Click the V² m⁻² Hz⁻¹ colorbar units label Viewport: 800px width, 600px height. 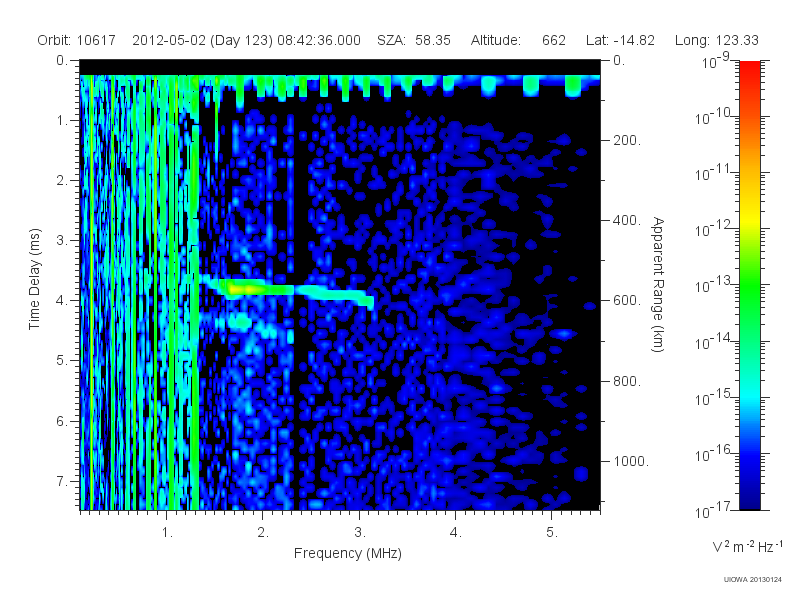click(747, 546)
